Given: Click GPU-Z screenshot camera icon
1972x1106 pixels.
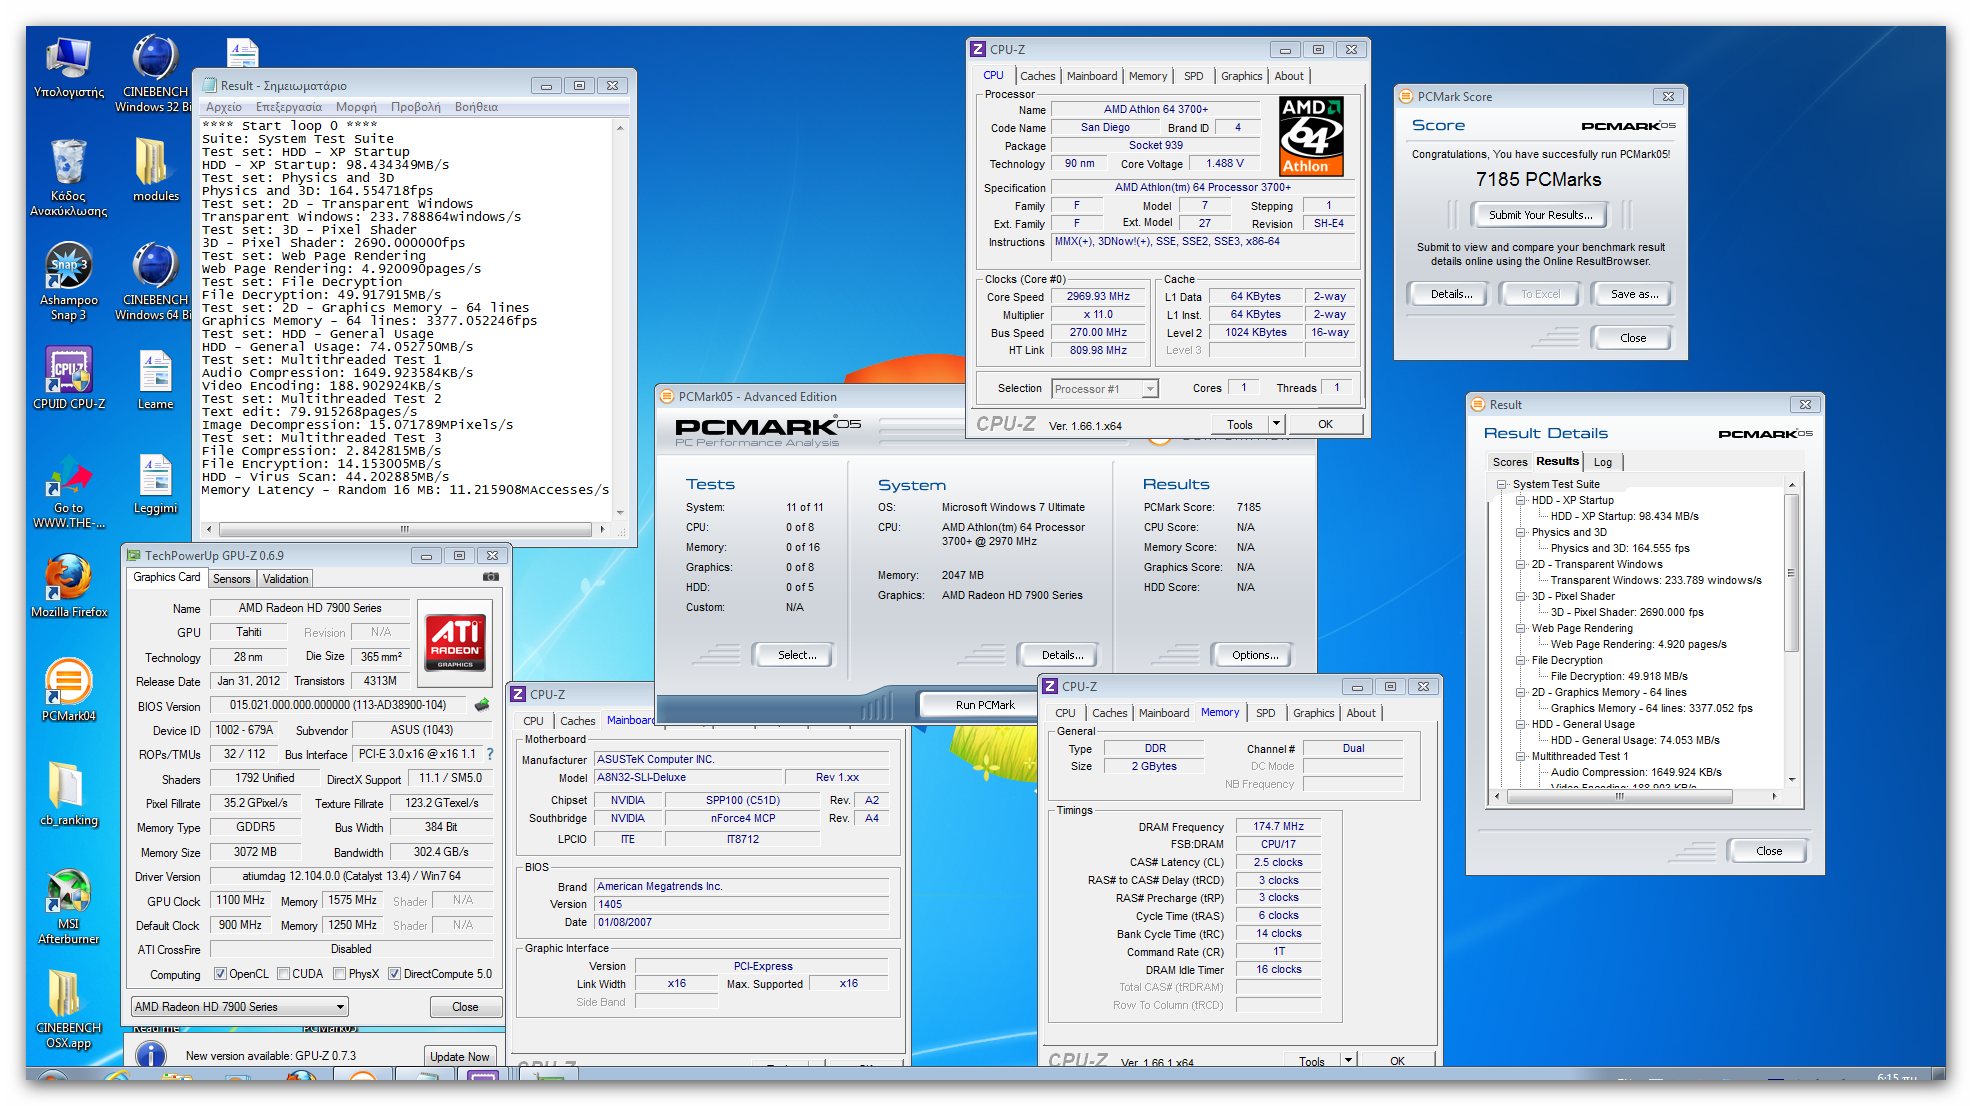Looking at the screenshot, I should coord(490,577).
